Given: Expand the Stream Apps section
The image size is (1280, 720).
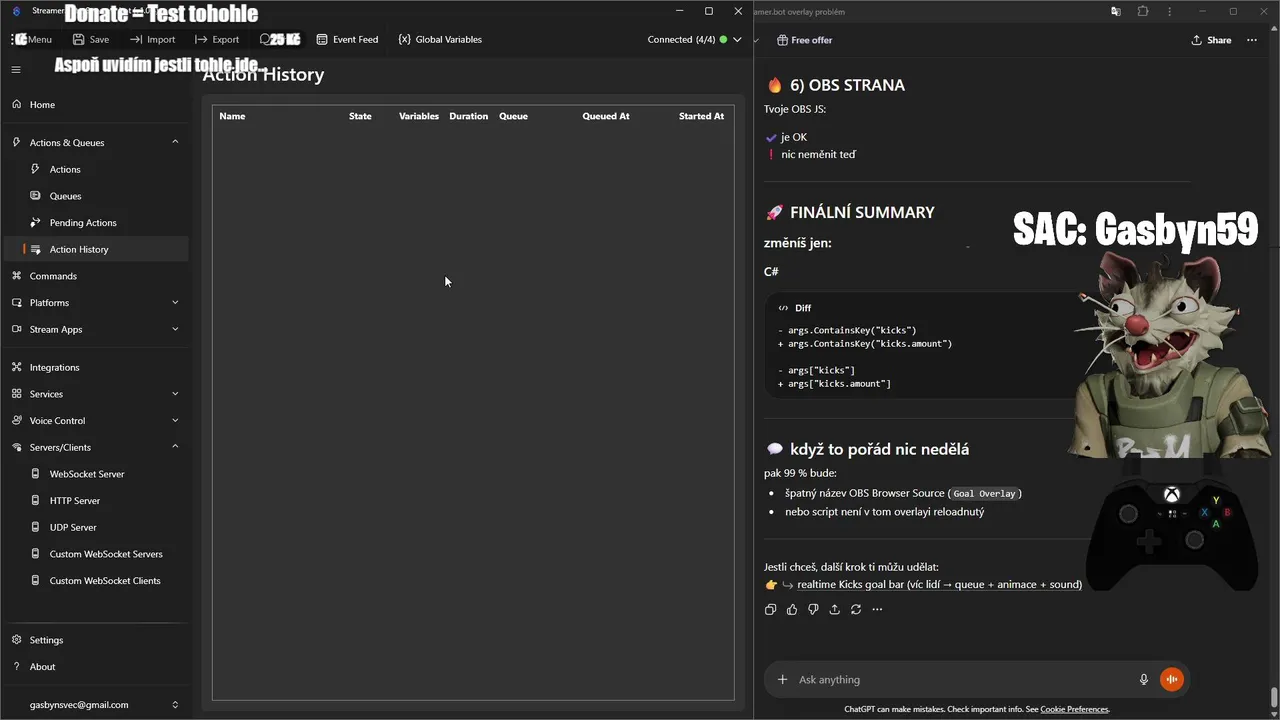Looking at the screenshot, I should click(175, 329).
